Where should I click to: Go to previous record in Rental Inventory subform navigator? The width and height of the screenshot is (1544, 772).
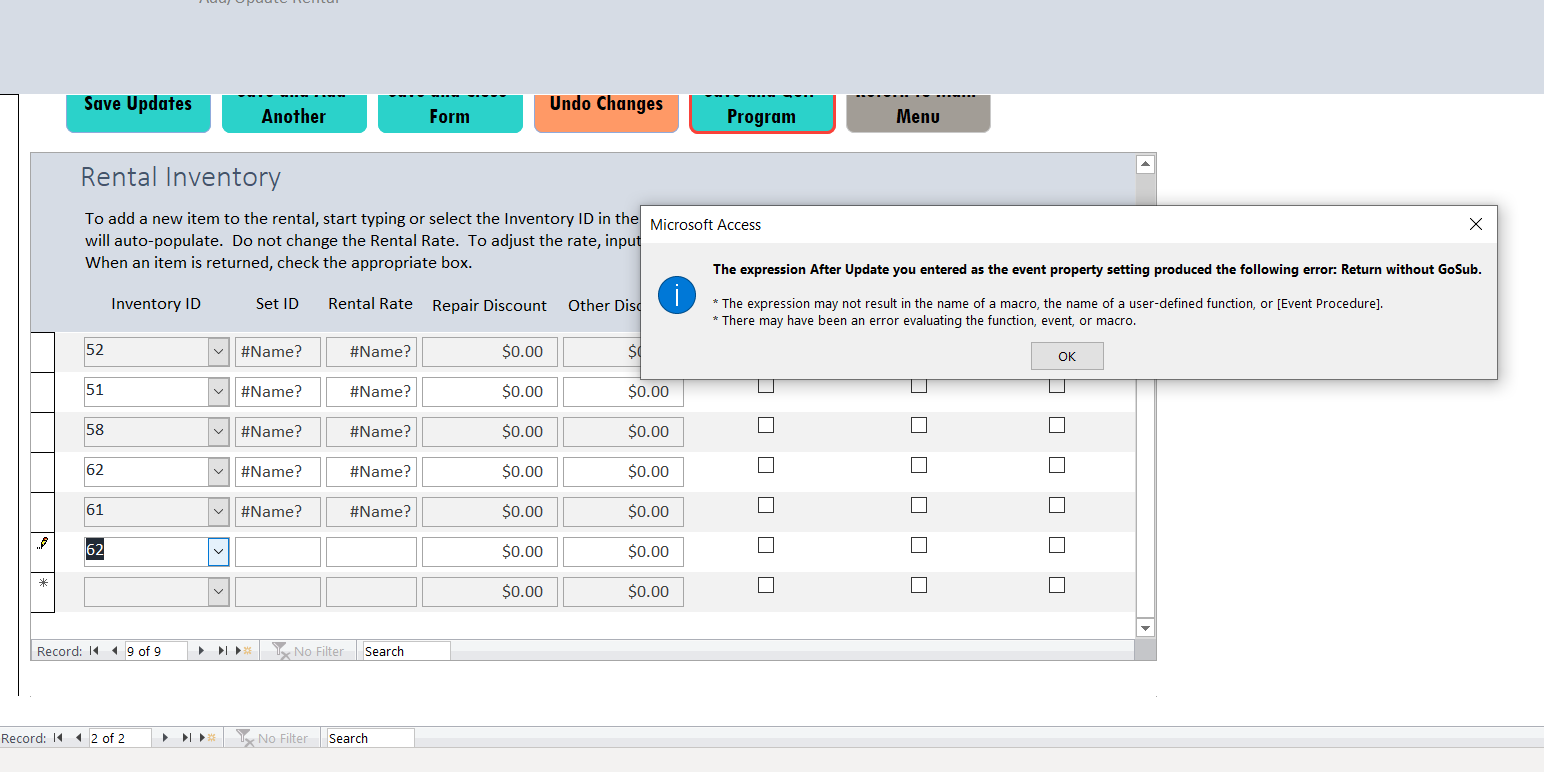coord(114,651)
